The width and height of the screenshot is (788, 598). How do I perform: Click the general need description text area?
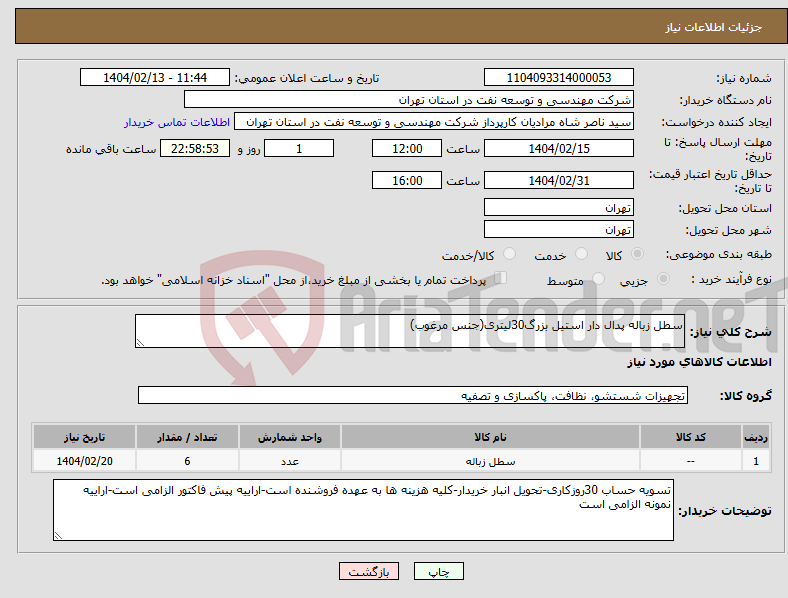[x=410, y=331]
